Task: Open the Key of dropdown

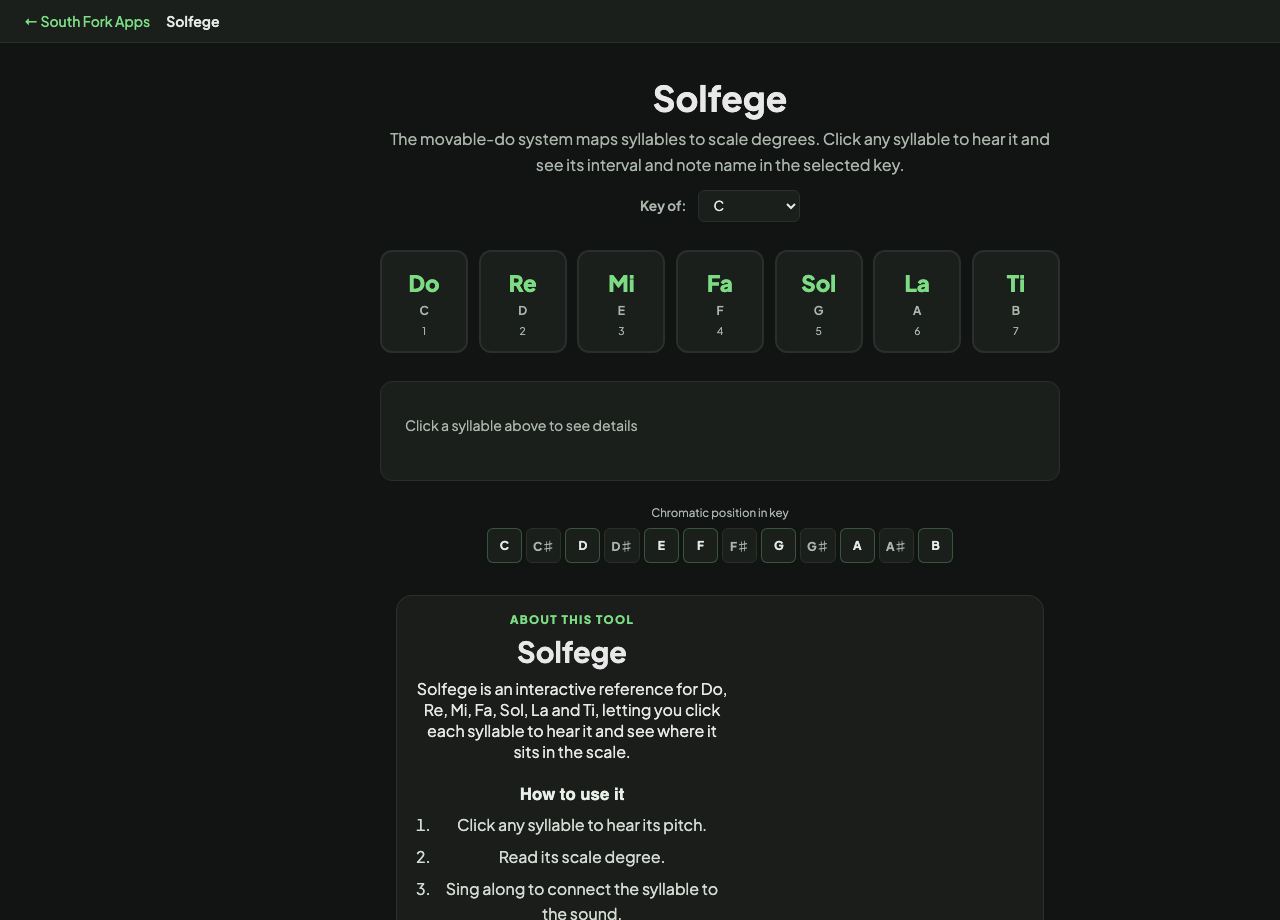Action: (749, 206)
